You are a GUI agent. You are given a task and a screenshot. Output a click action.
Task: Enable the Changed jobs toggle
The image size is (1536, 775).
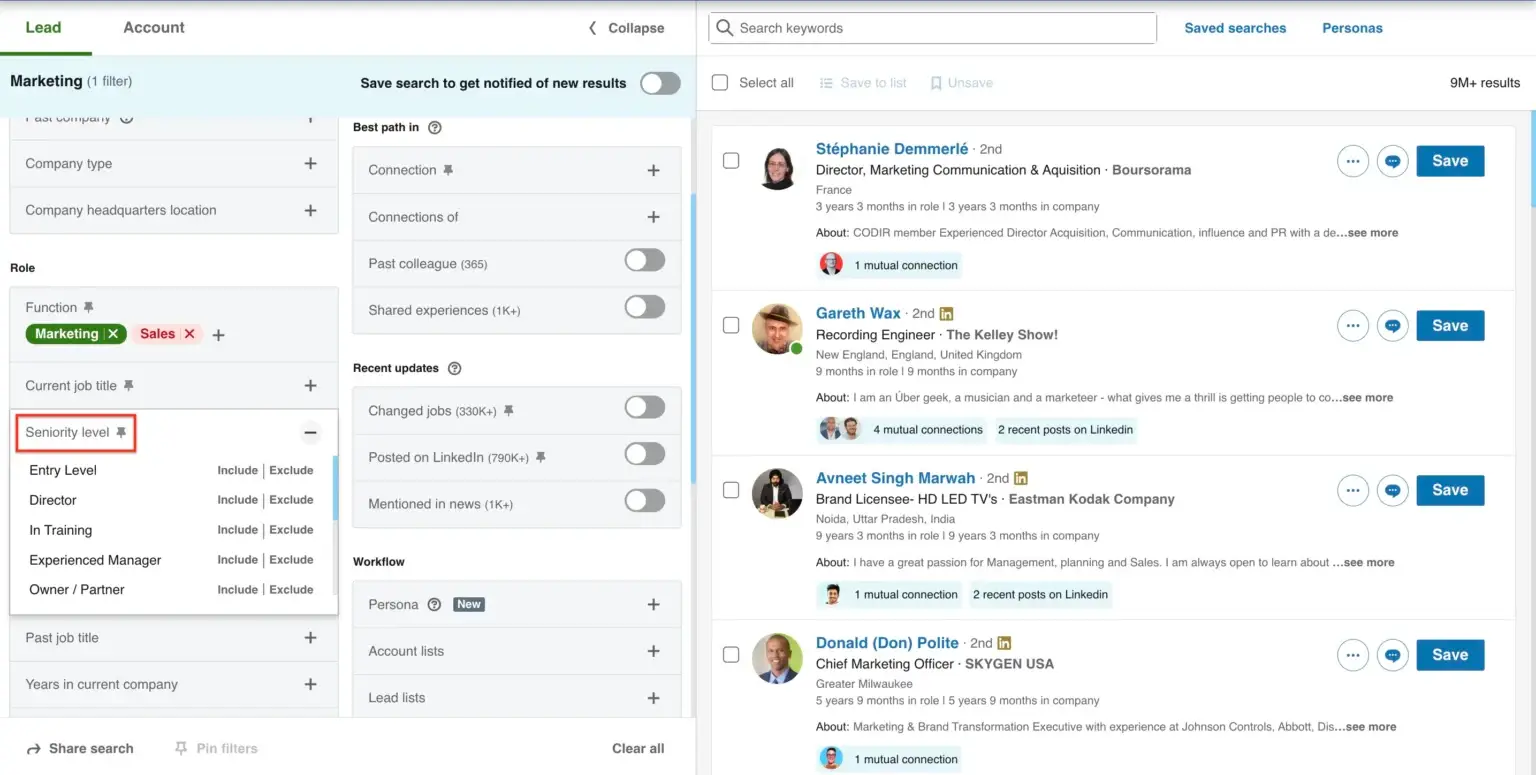pyautogui.click(x=644, y=407)
